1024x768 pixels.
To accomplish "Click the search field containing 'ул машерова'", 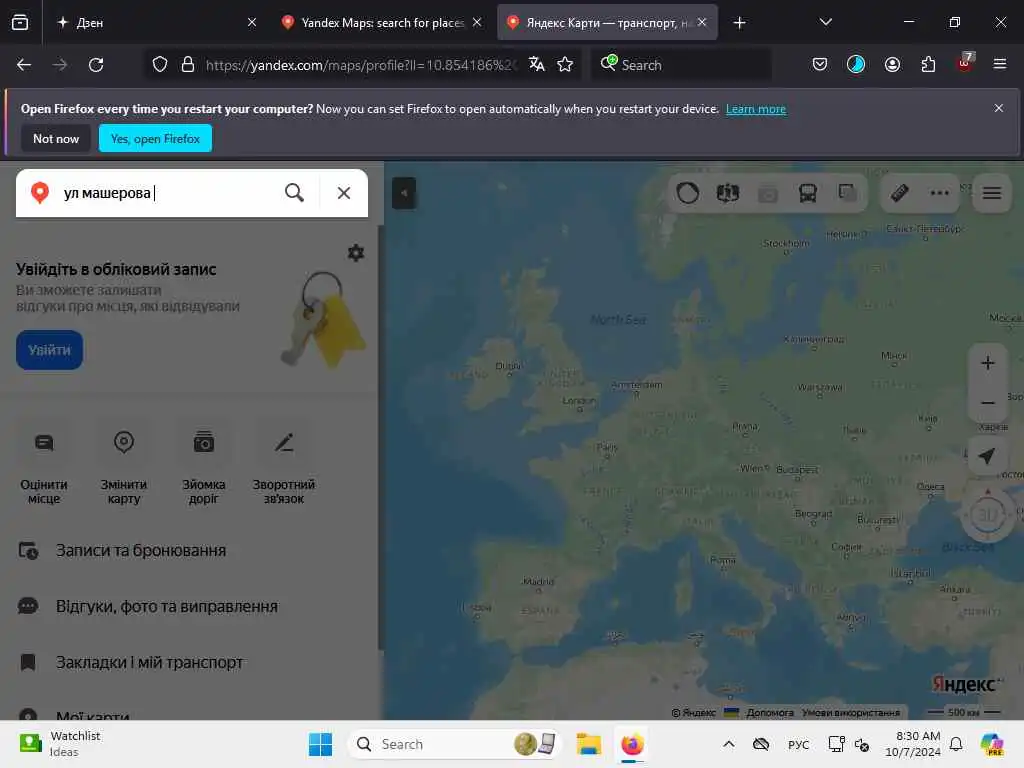I will tap(167, 193).
